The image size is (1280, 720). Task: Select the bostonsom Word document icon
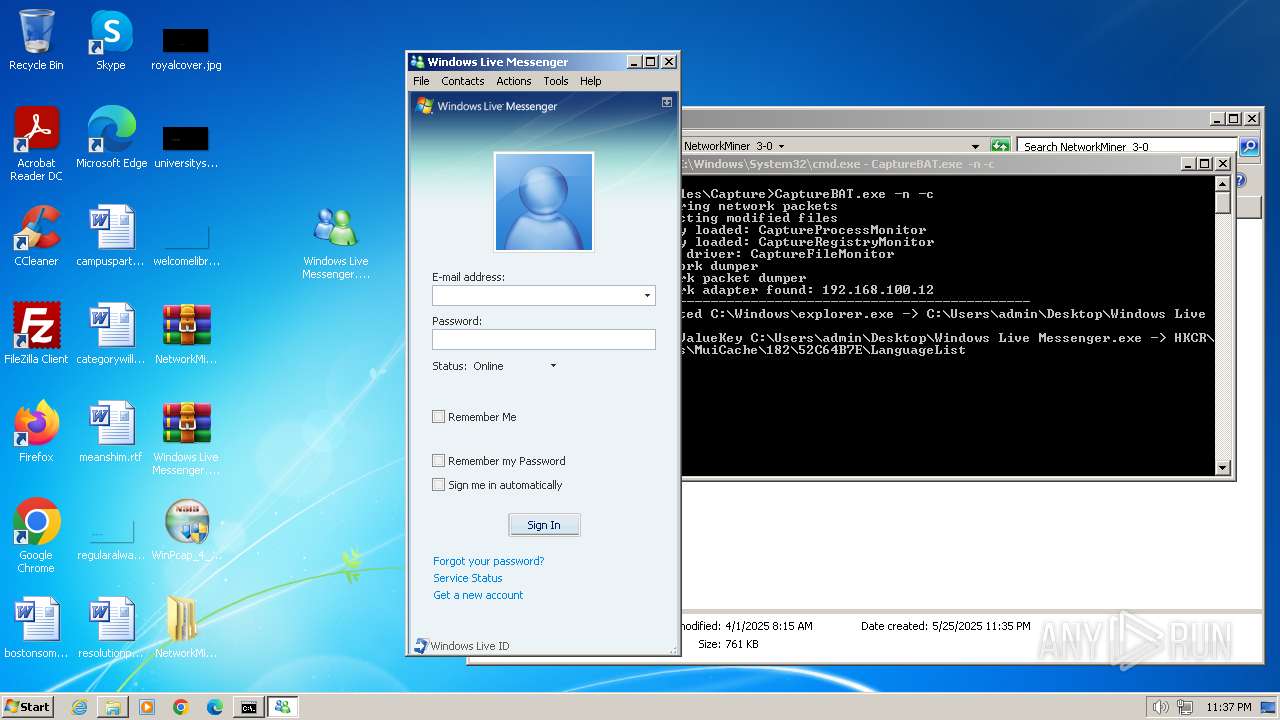click(36, 628)
